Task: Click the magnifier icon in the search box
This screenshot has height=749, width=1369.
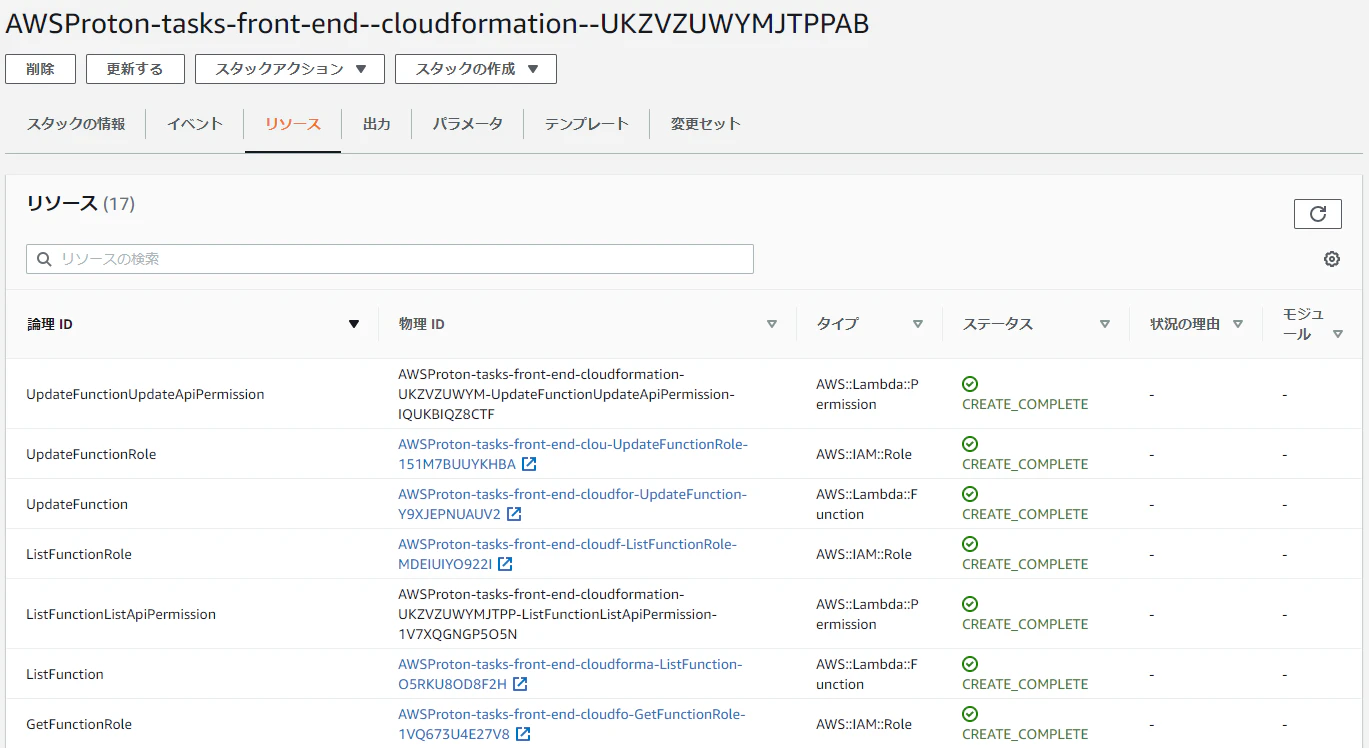Action: (x=44, y=258)
